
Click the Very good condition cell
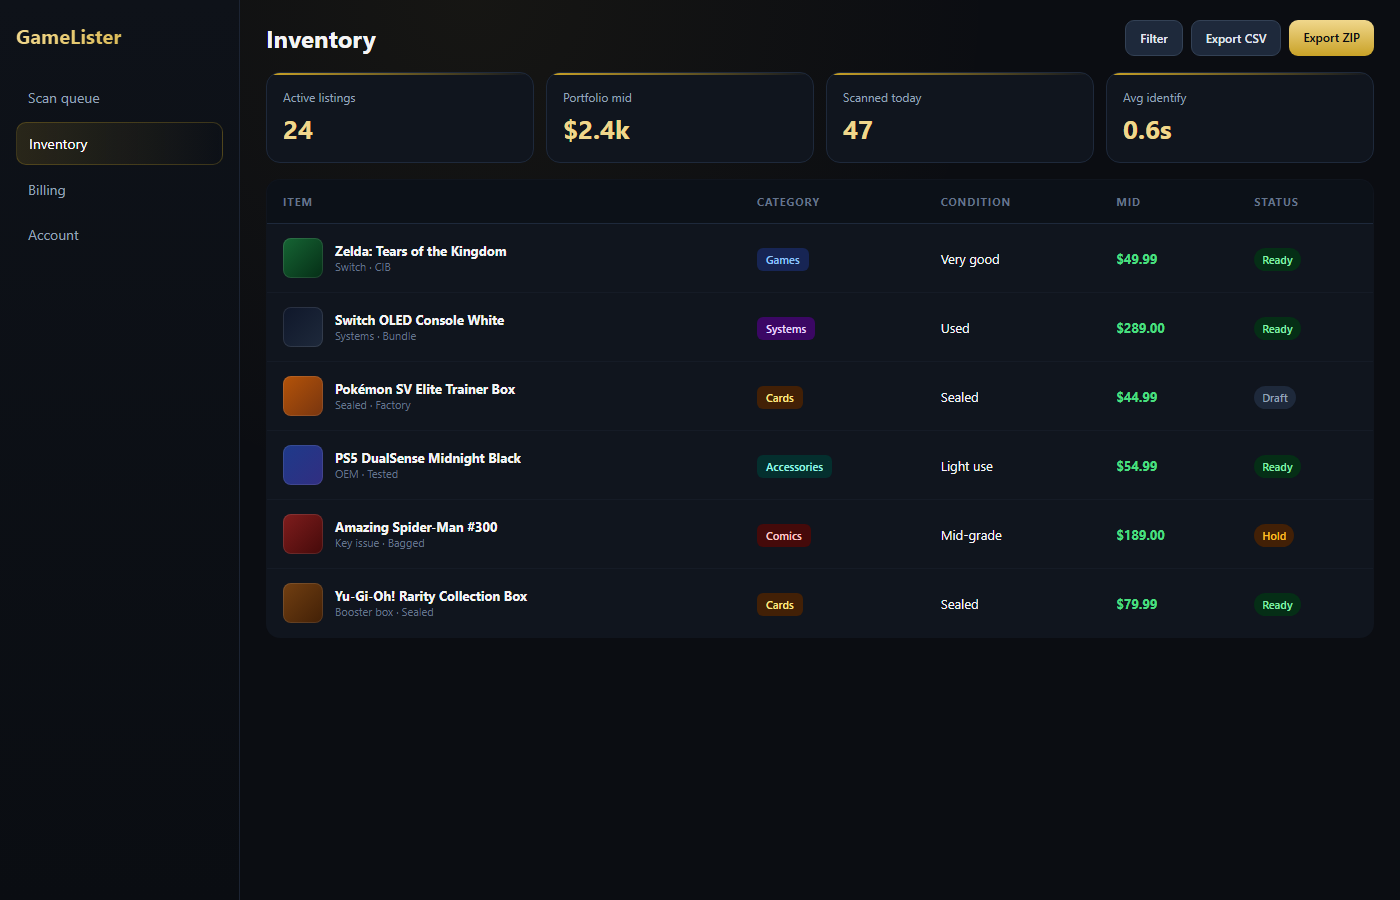[x=970, y=259]
